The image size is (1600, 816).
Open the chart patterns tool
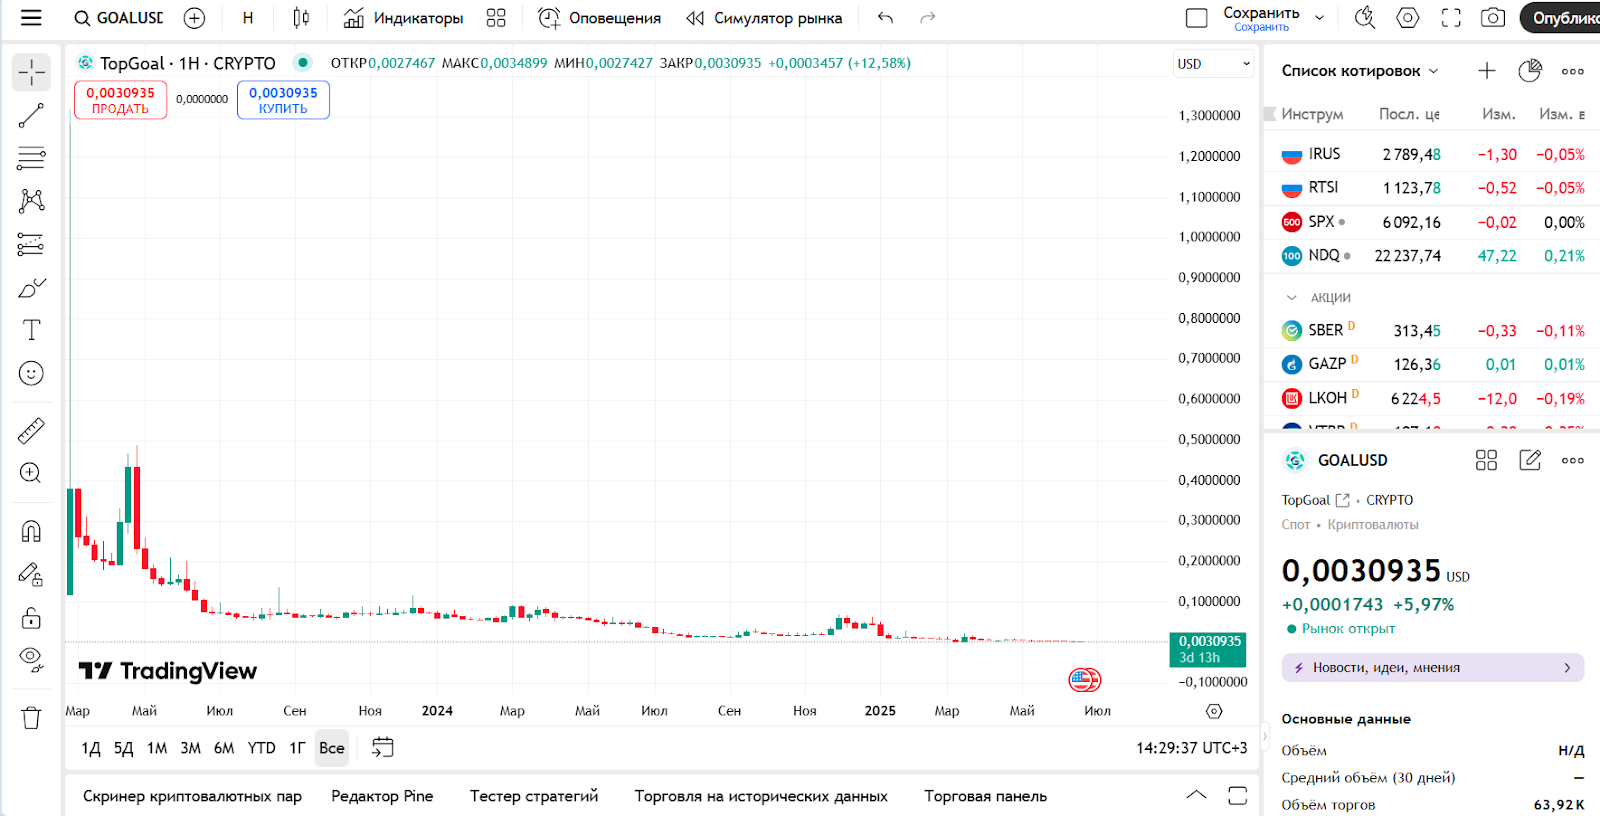click(31, 201)
